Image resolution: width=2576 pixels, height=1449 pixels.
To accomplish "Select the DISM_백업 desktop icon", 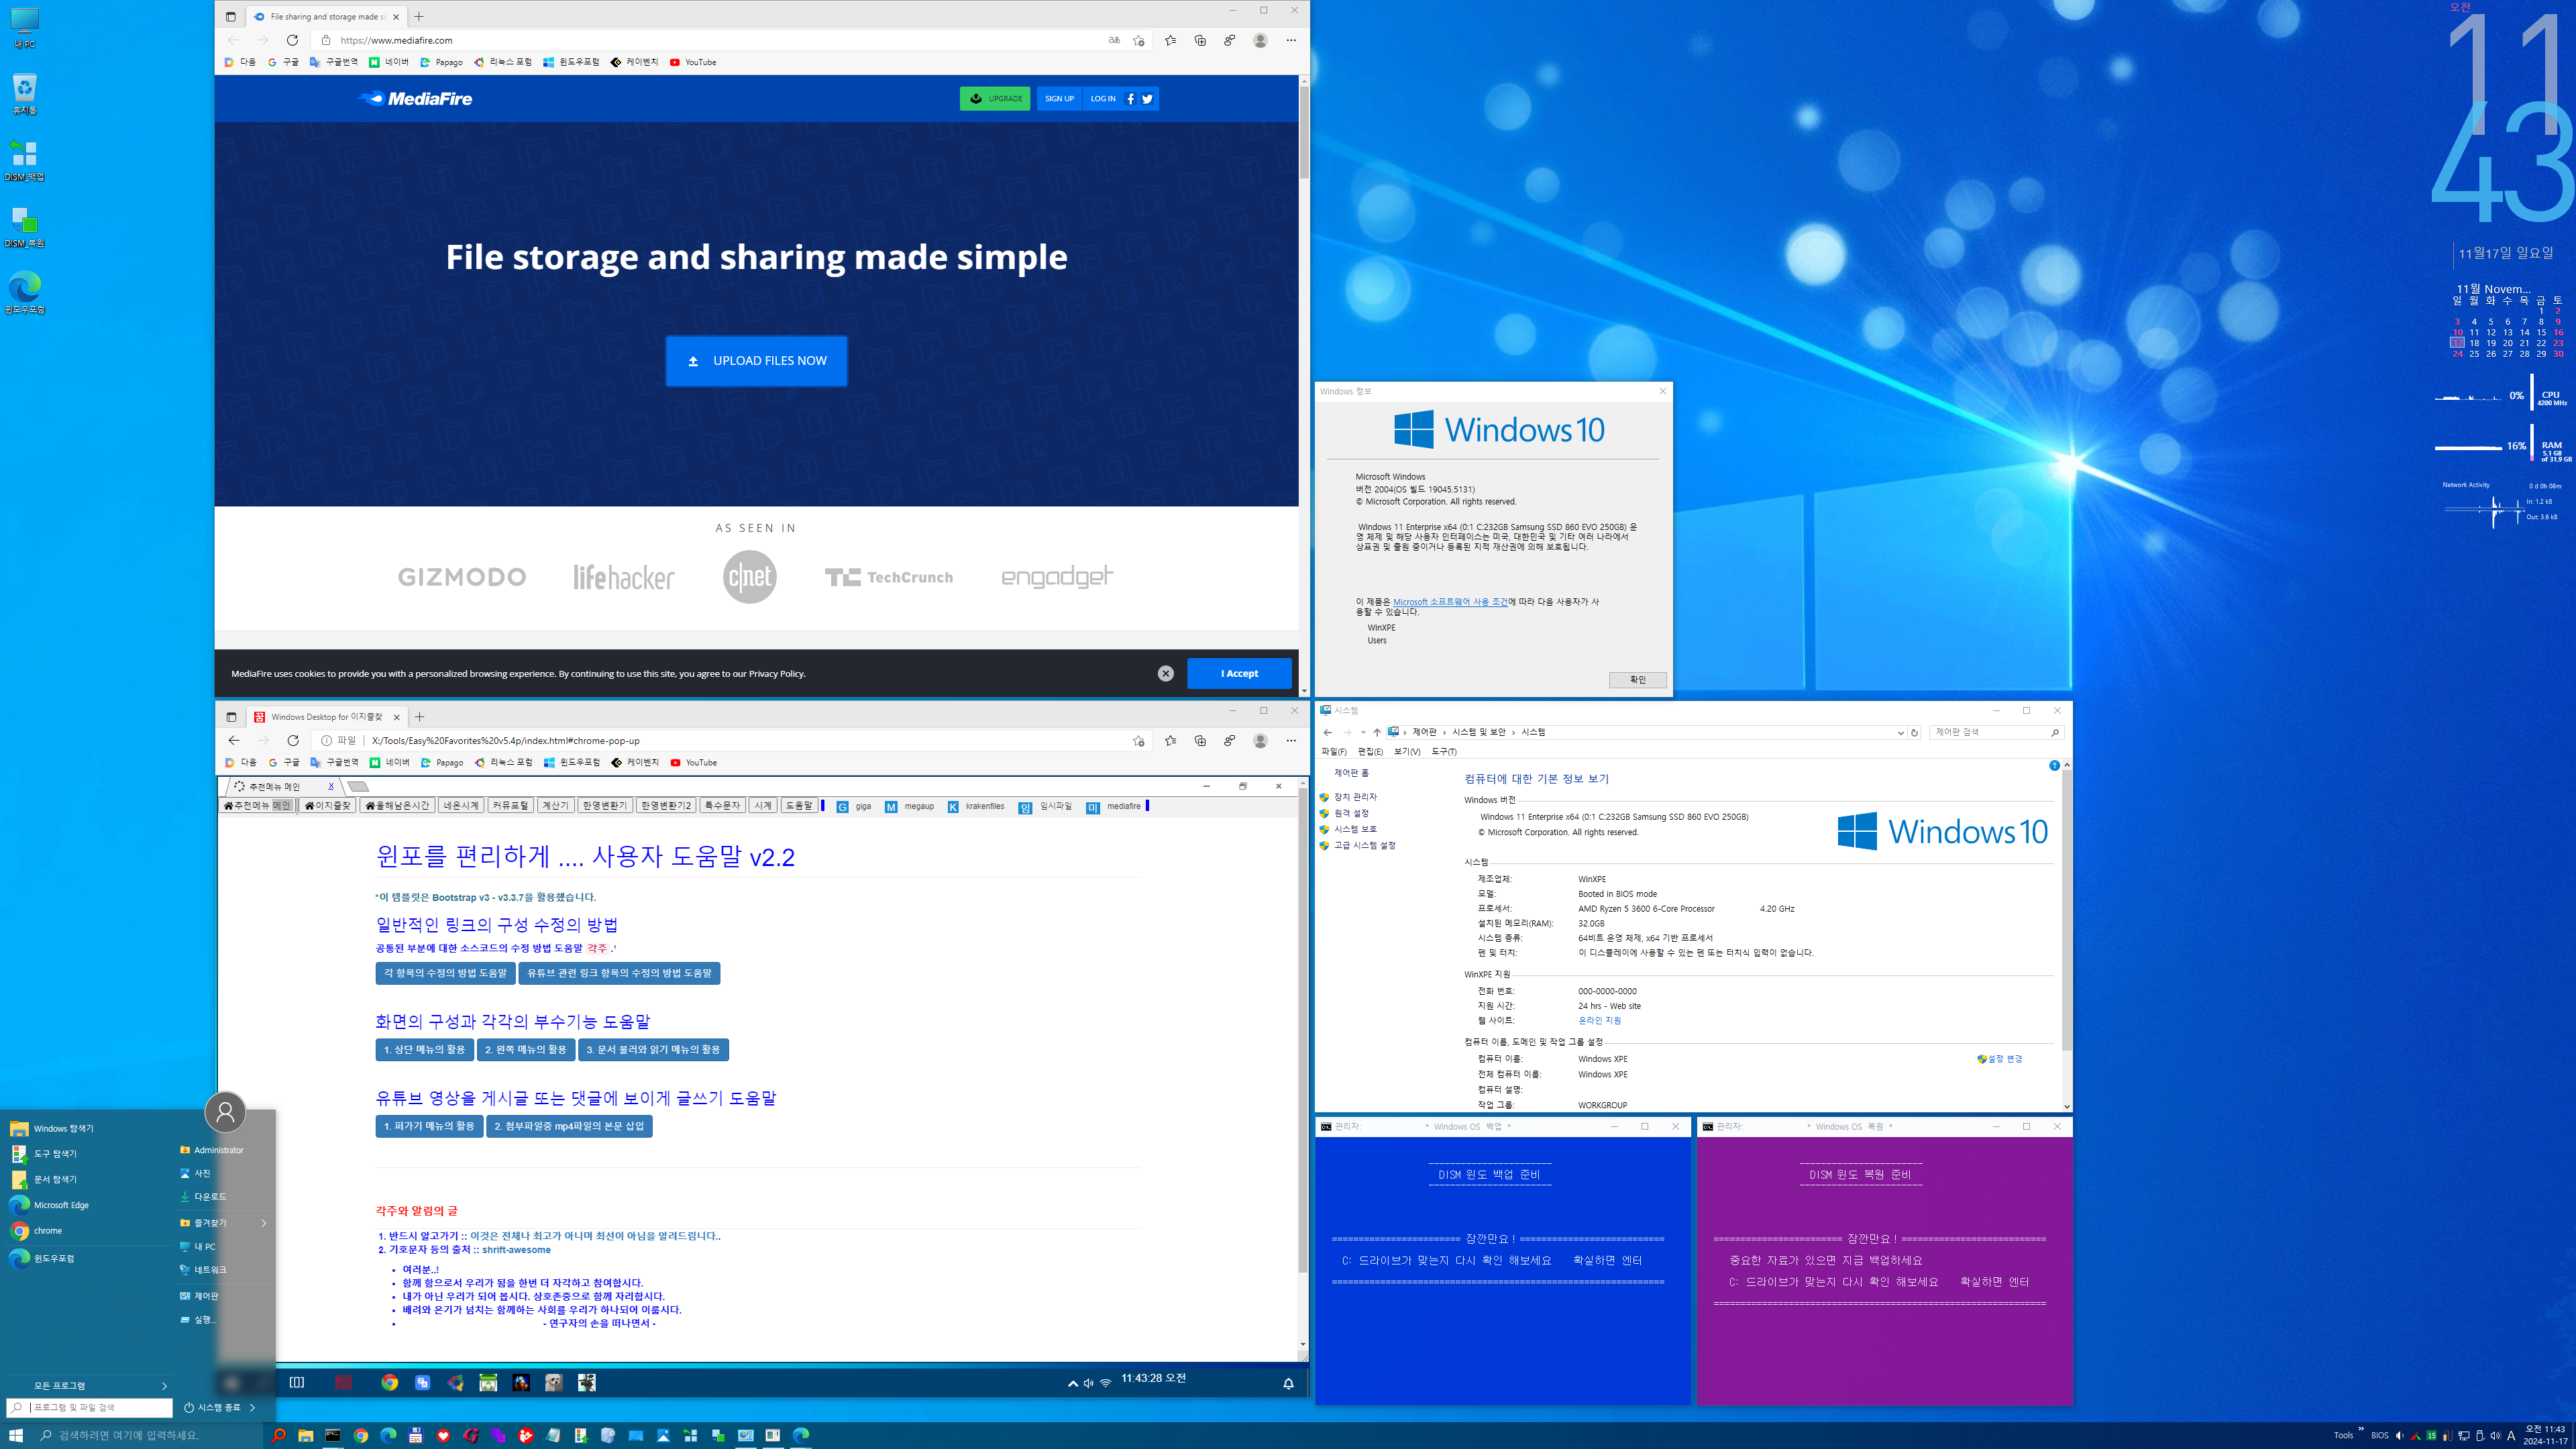I will point(24,160).
